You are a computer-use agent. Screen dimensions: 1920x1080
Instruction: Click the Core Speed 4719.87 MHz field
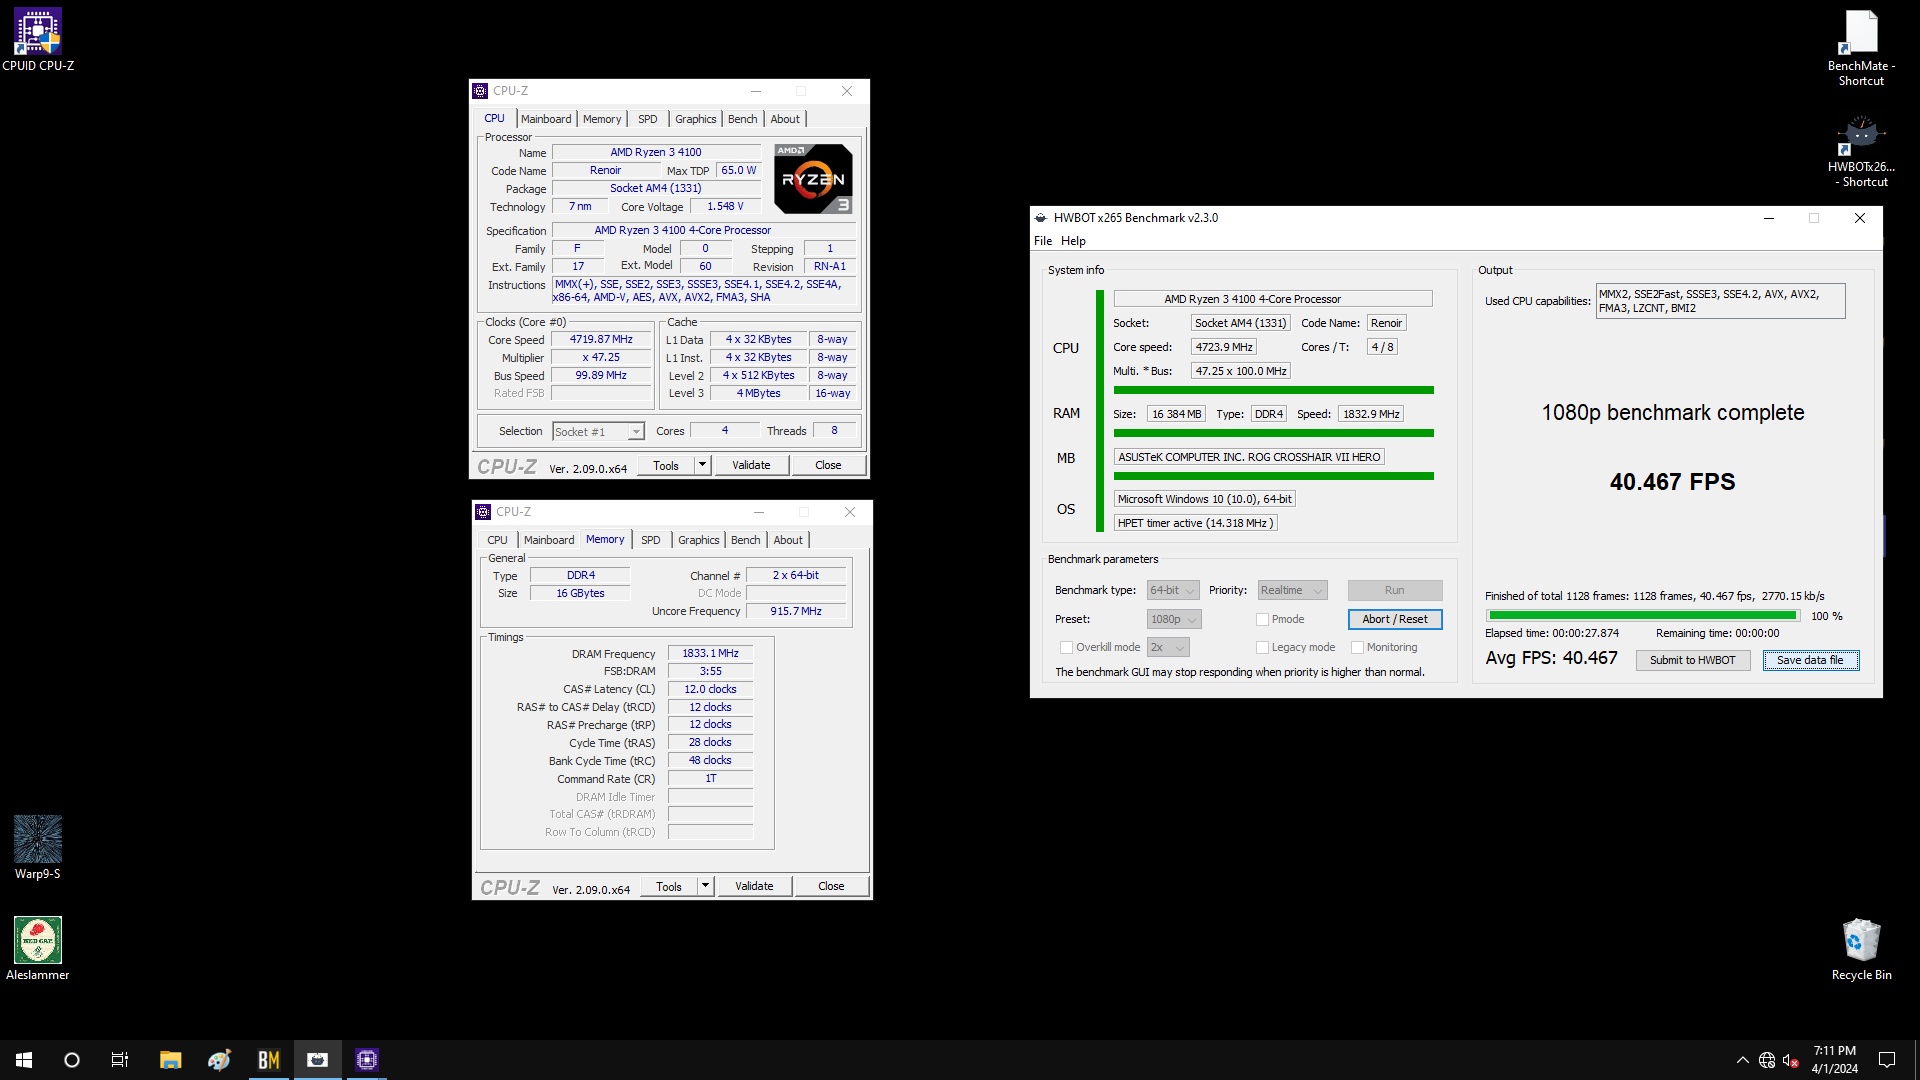[x=601, y=340]
